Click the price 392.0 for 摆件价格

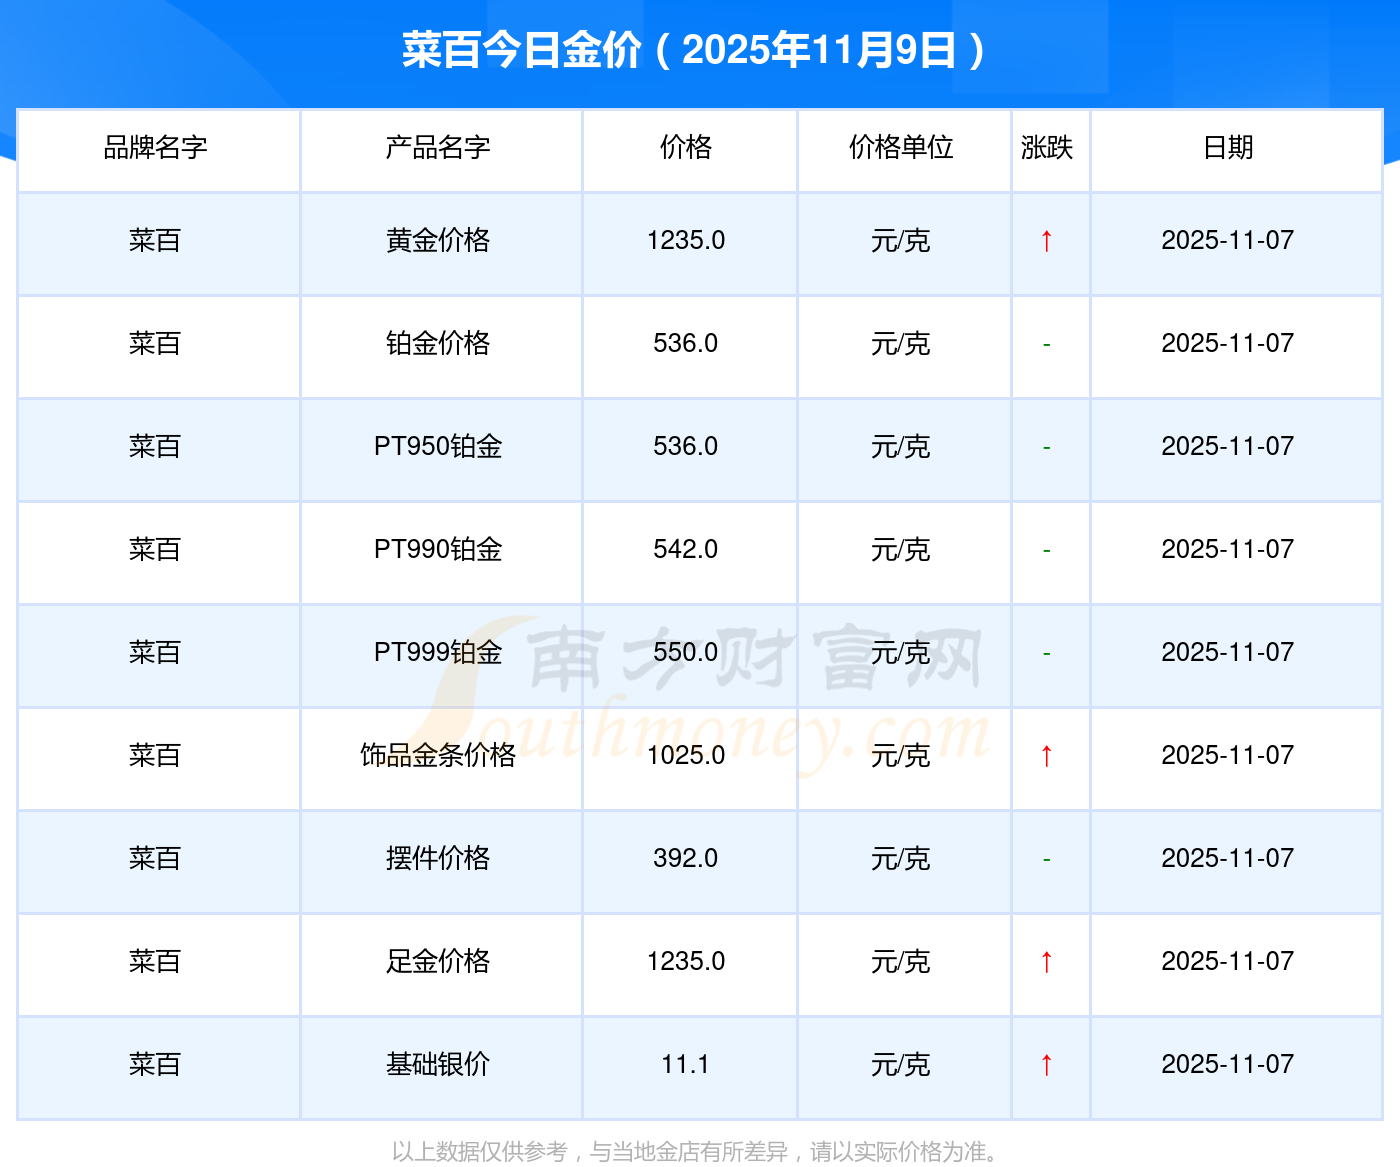tap(686, 859)
